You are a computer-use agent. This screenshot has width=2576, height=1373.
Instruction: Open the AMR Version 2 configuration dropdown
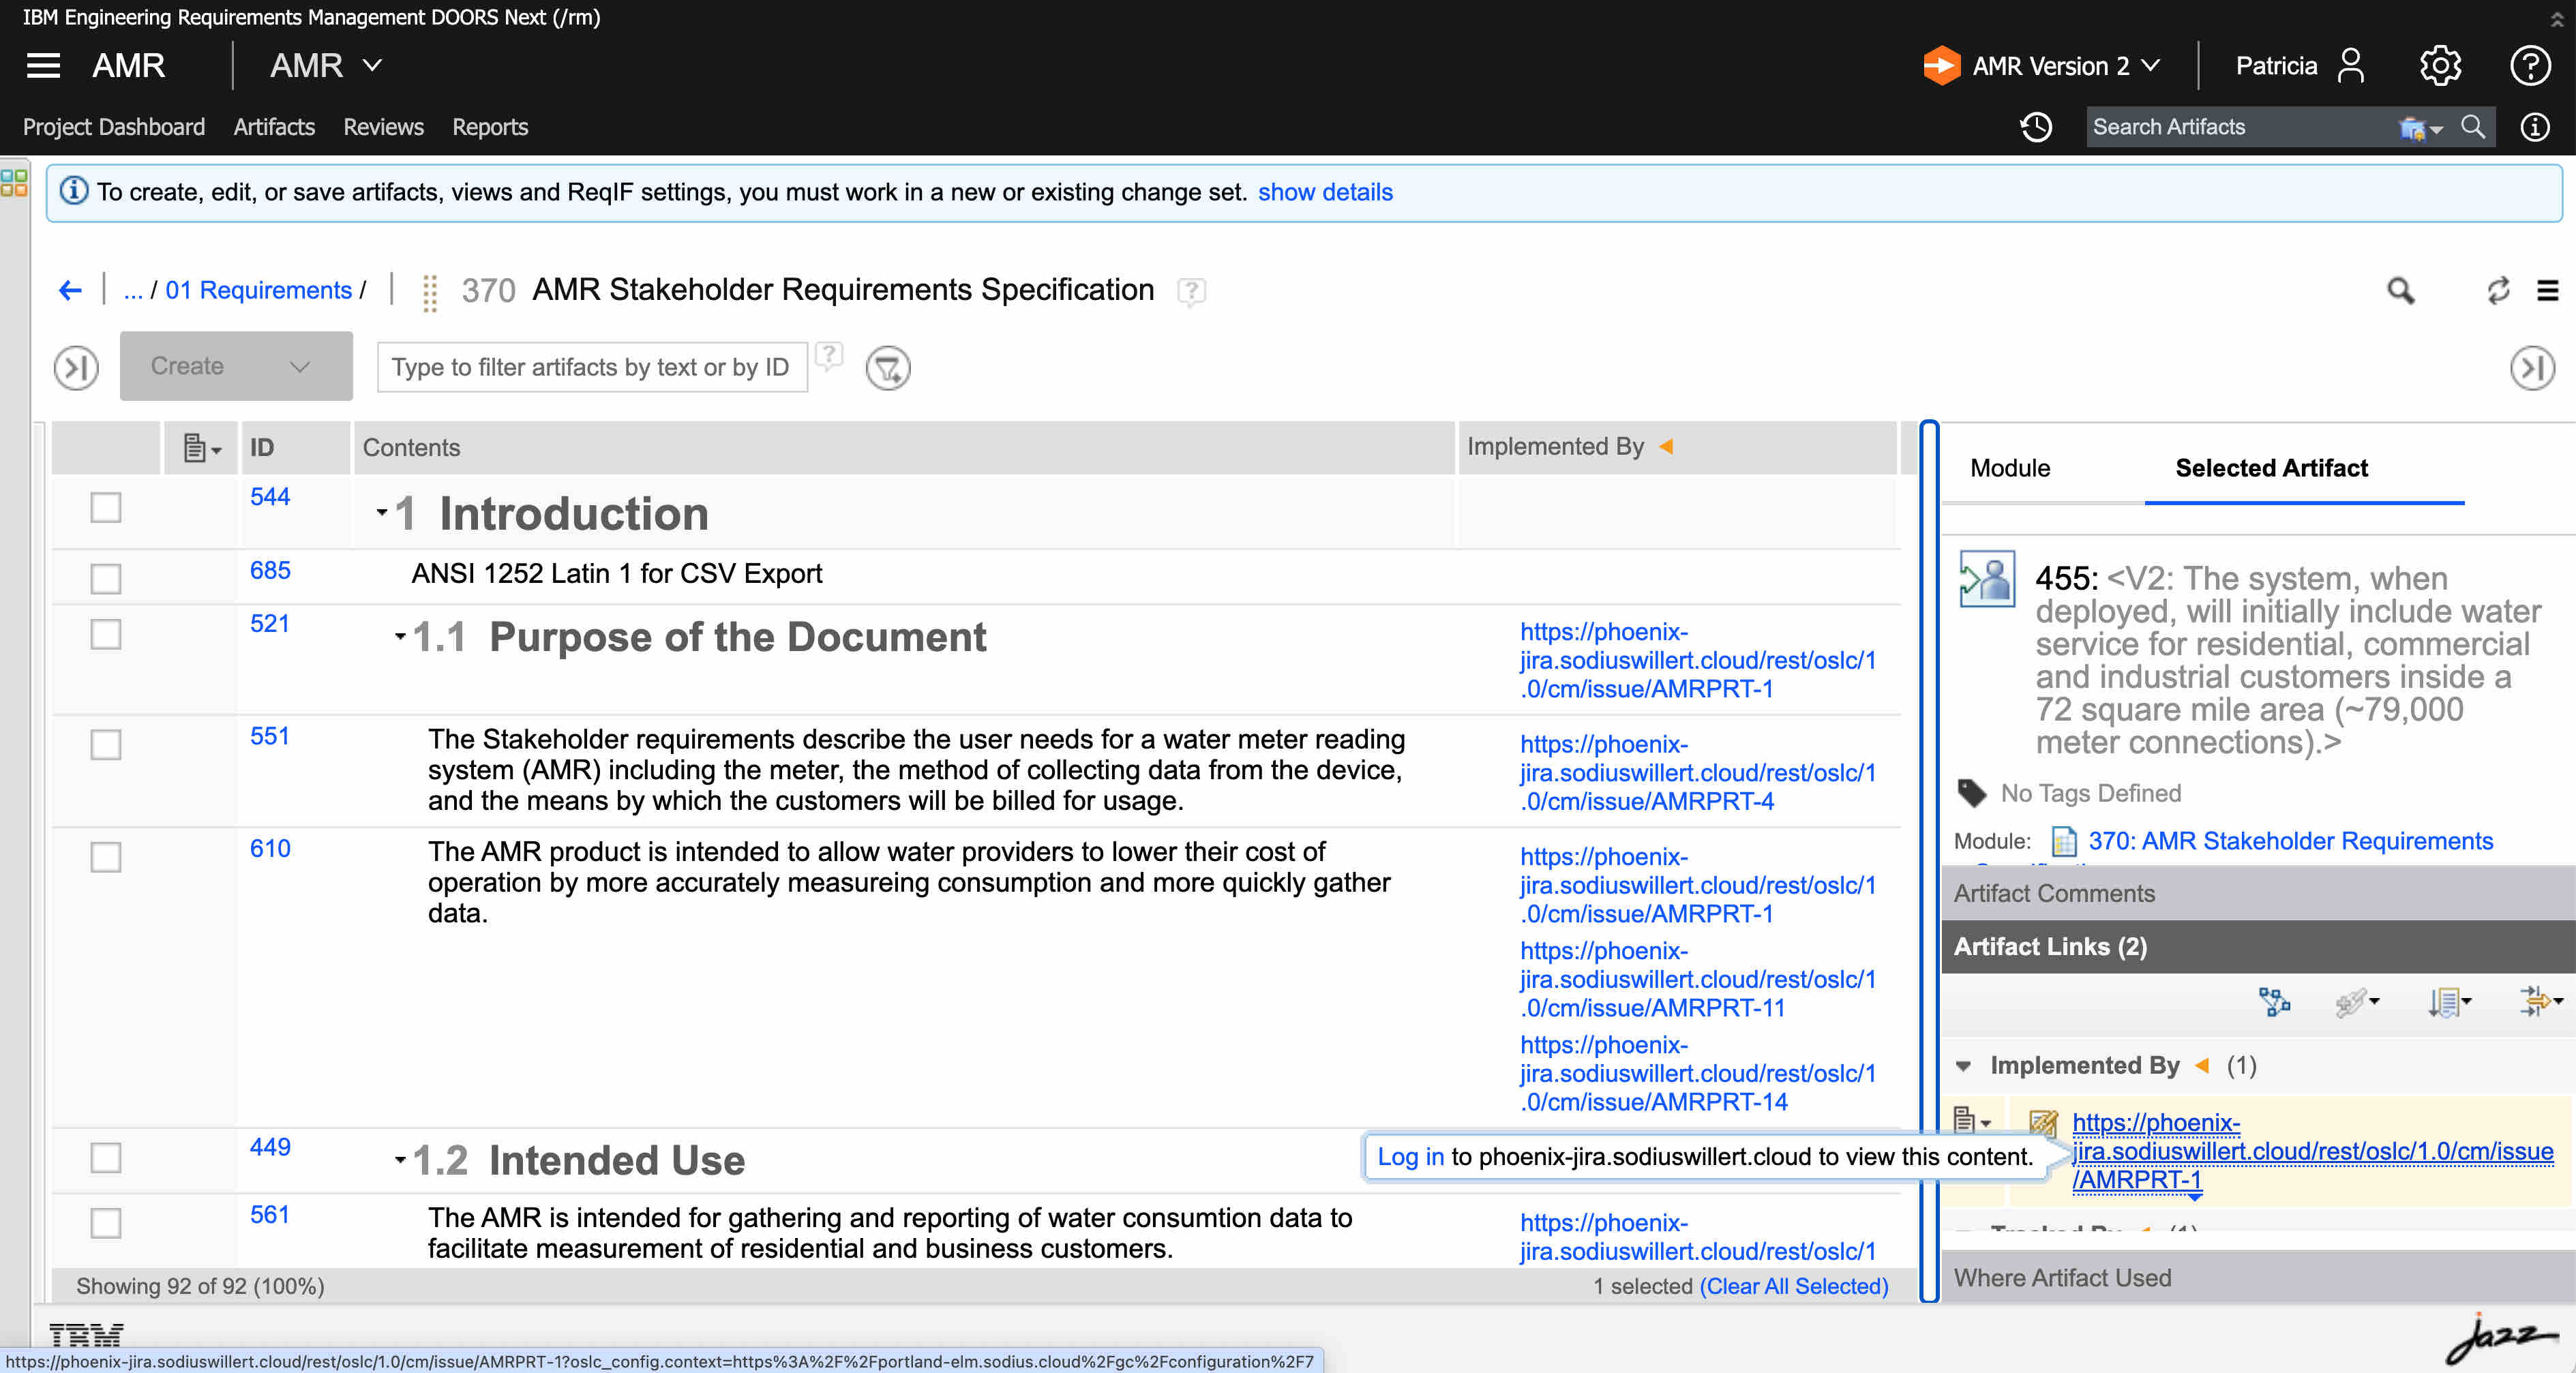point(2067,66)
